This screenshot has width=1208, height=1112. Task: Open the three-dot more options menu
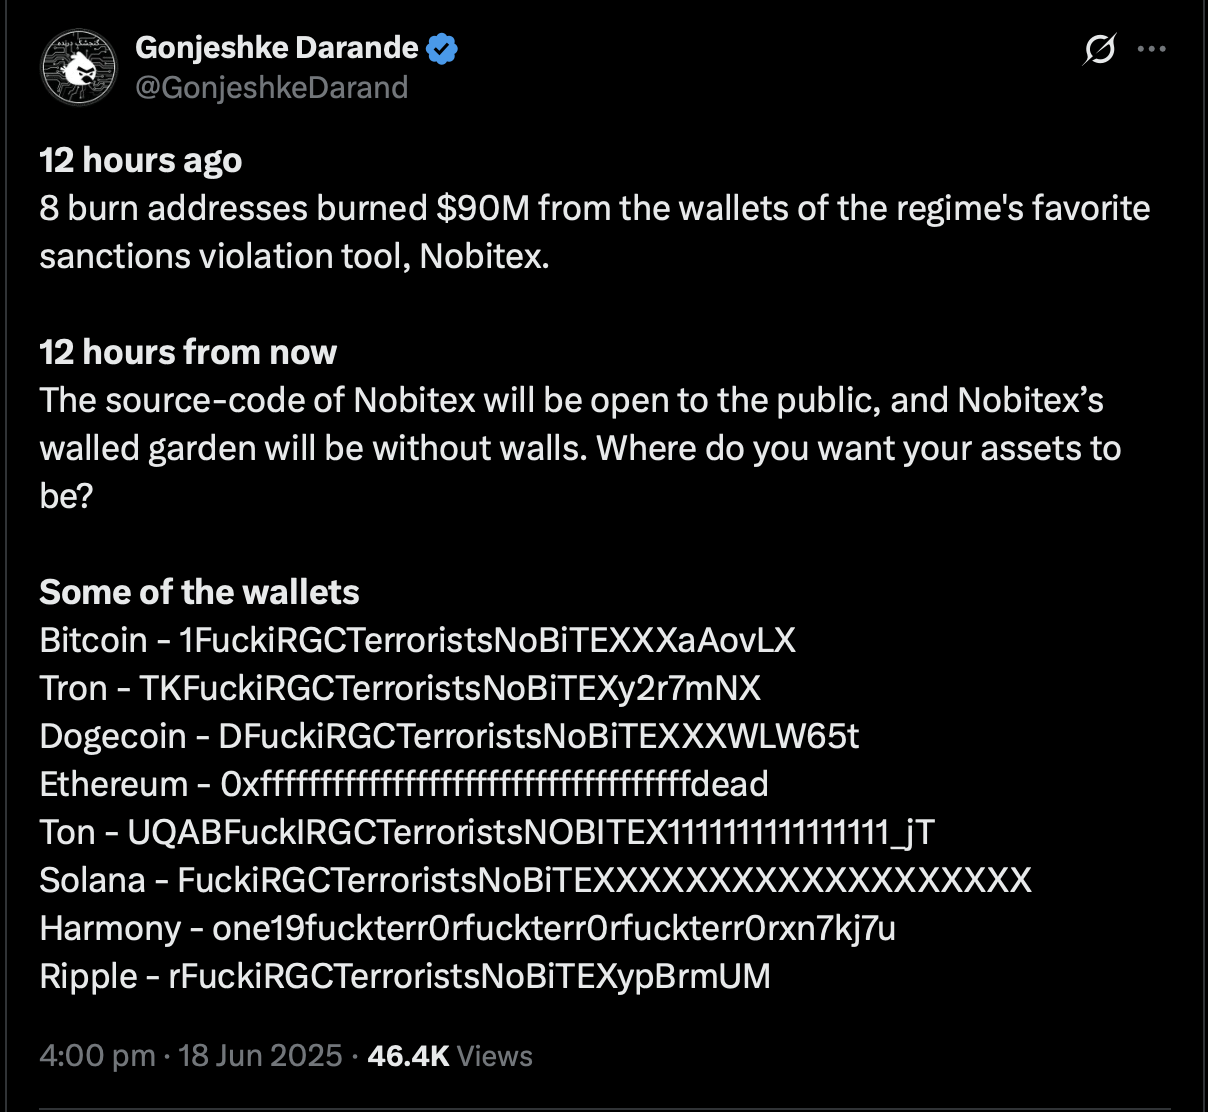[1152, 48]
